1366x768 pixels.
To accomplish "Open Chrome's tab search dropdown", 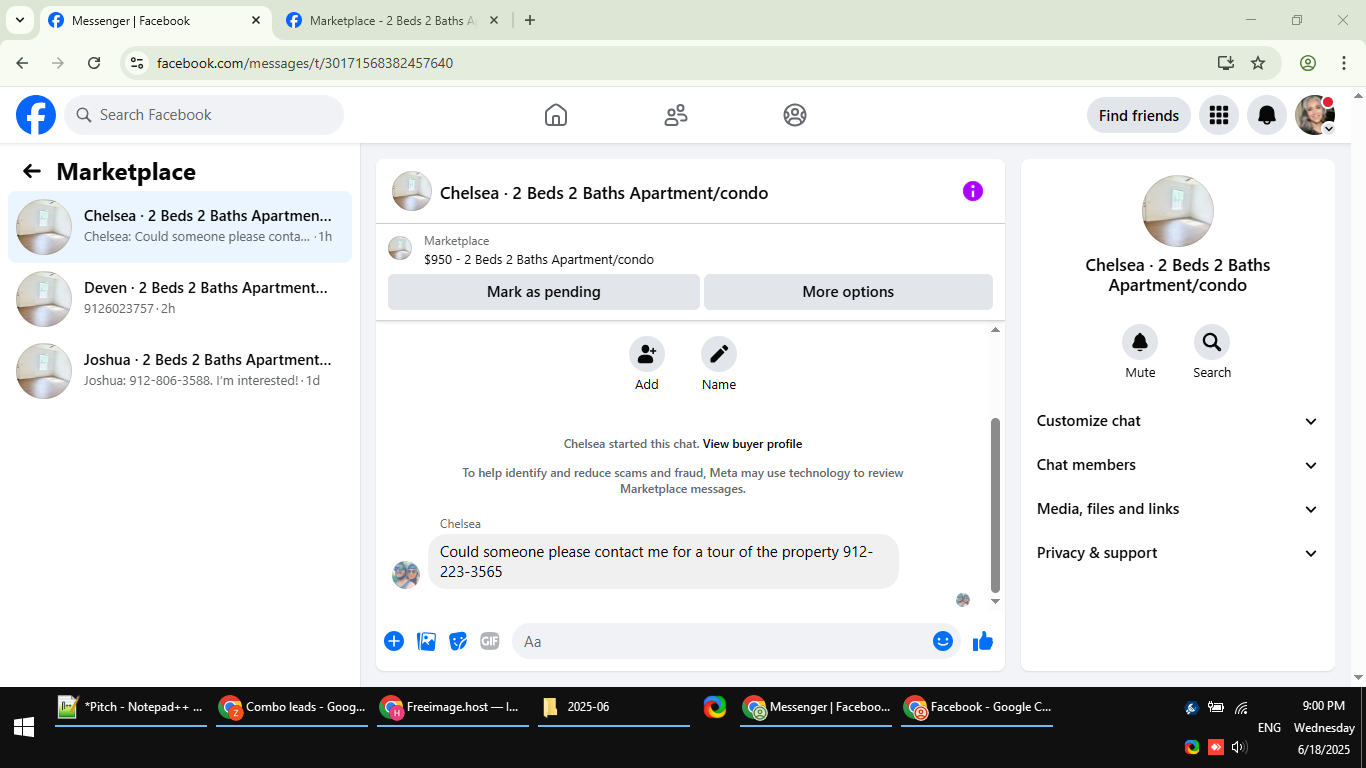I will (x=19, y=20).
